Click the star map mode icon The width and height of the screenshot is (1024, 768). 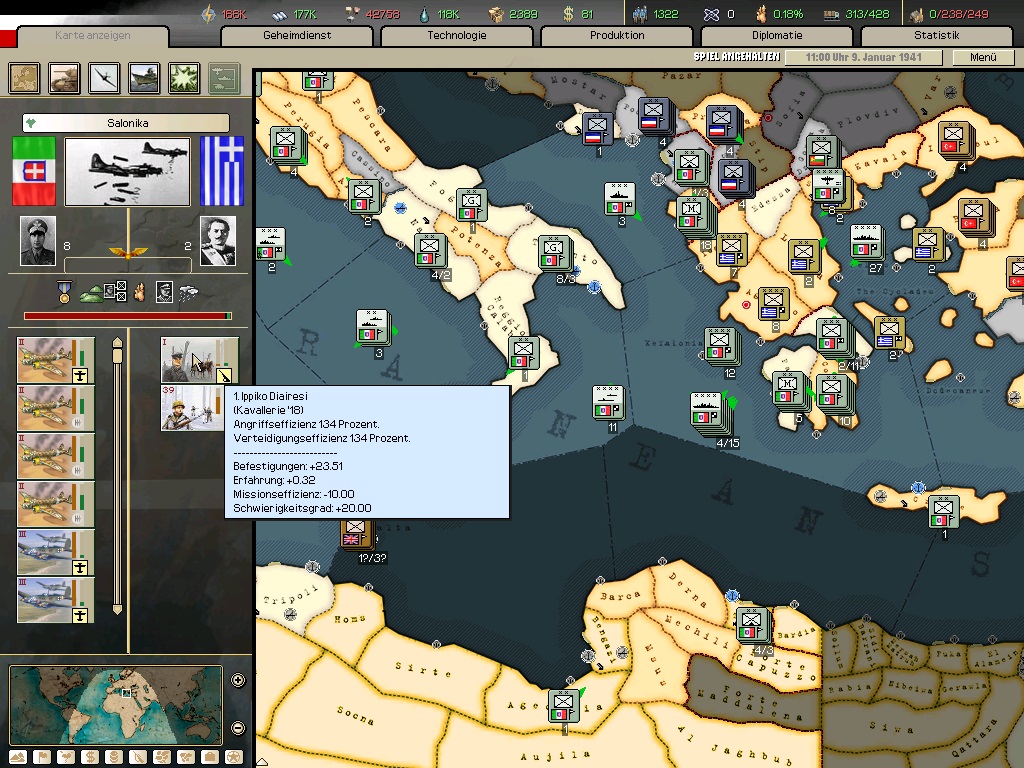click(234, 757)
